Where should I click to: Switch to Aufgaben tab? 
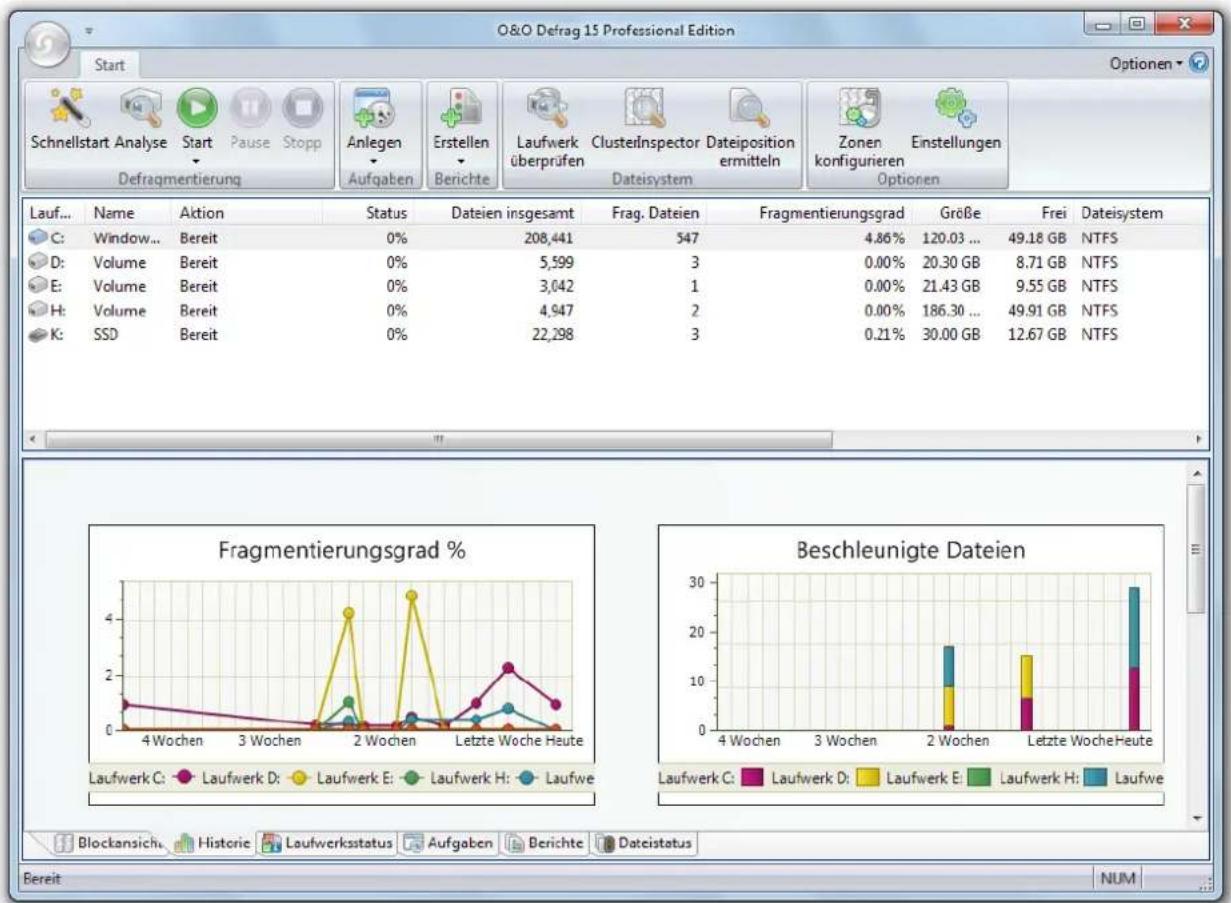click(x=449, y=843)
